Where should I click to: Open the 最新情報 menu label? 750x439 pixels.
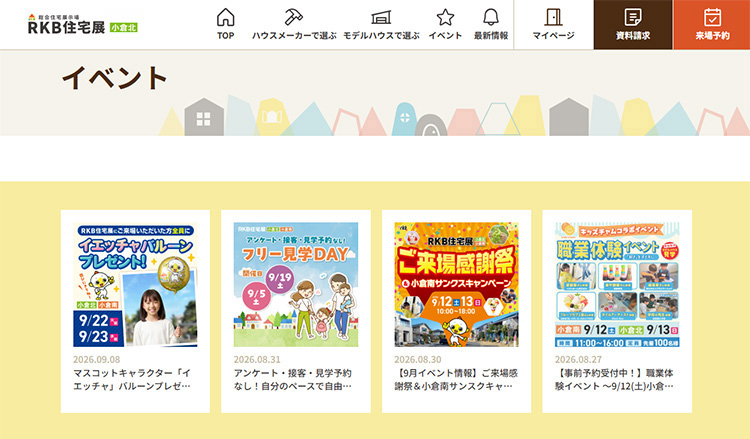tap(491, 35)
